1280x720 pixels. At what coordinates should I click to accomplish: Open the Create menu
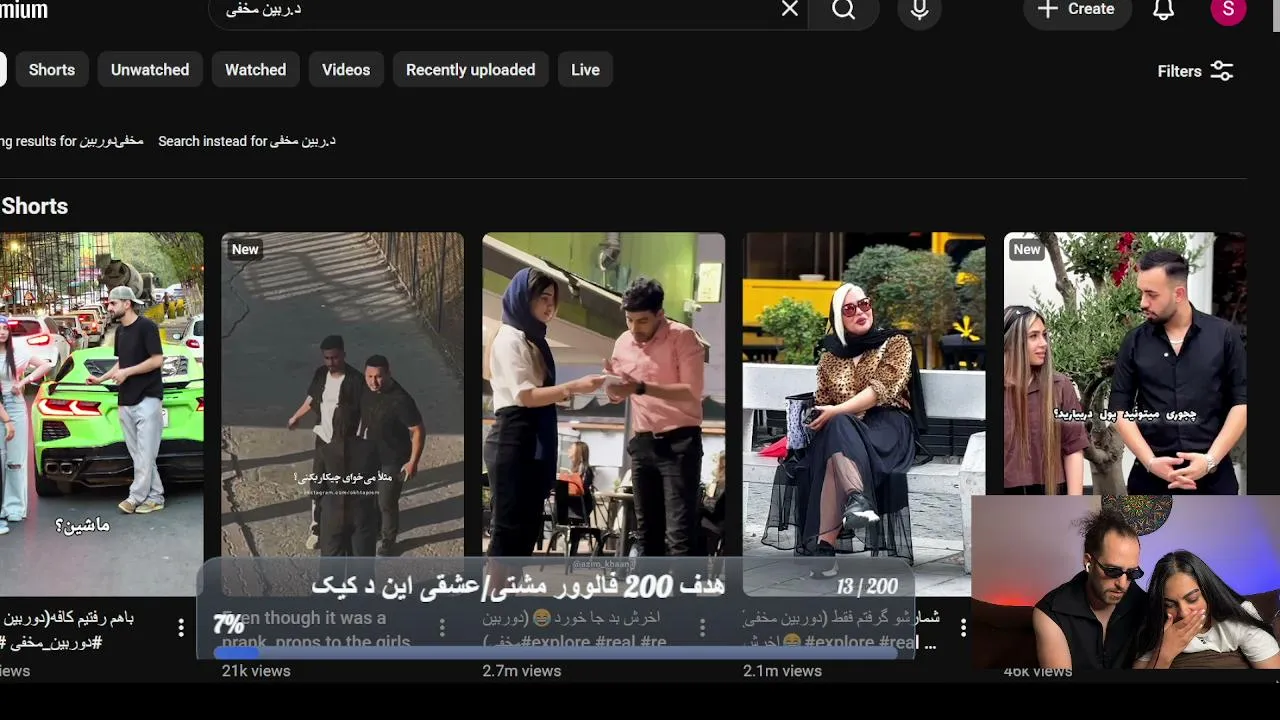click(1077, 9)
